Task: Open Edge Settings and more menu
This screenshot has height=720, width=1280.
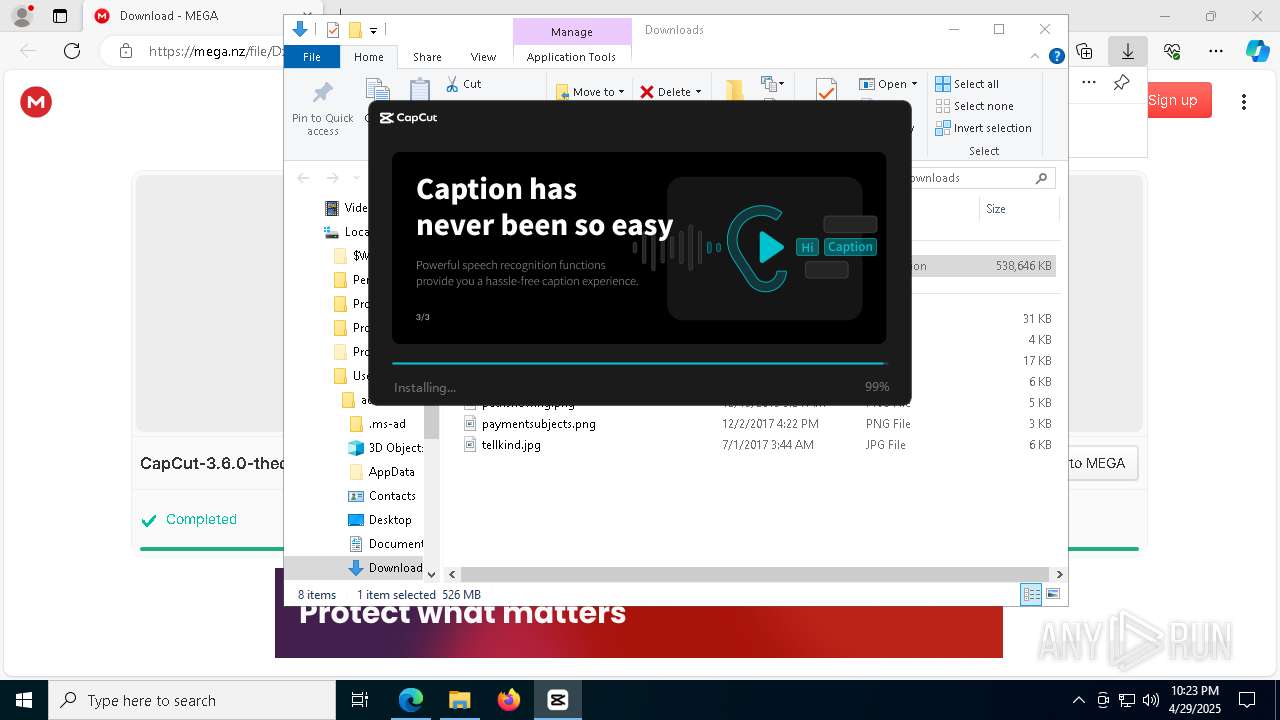Action: click(1216, 51)
